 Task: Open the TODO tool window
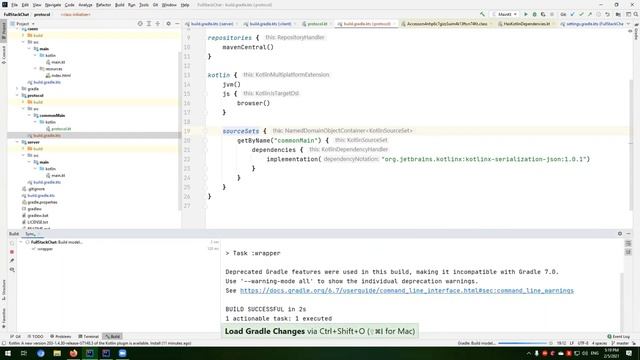click(35, 336)
